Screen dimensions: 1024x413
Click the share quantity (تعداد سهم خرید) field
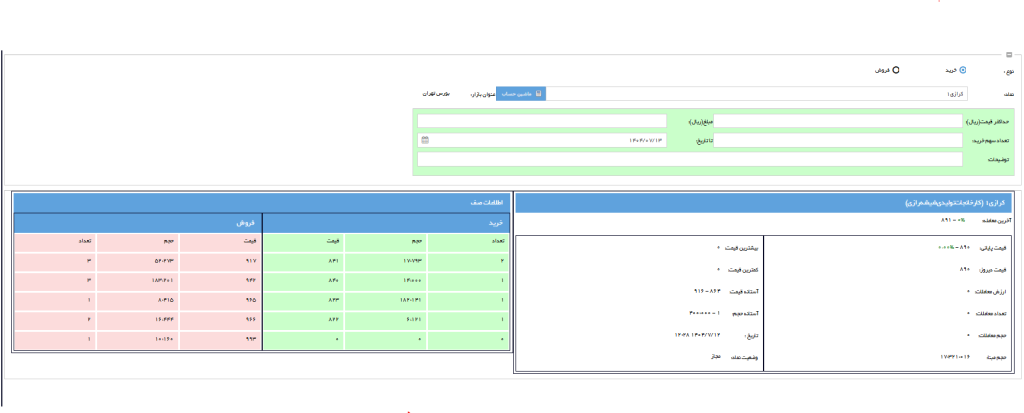point(840,140)
